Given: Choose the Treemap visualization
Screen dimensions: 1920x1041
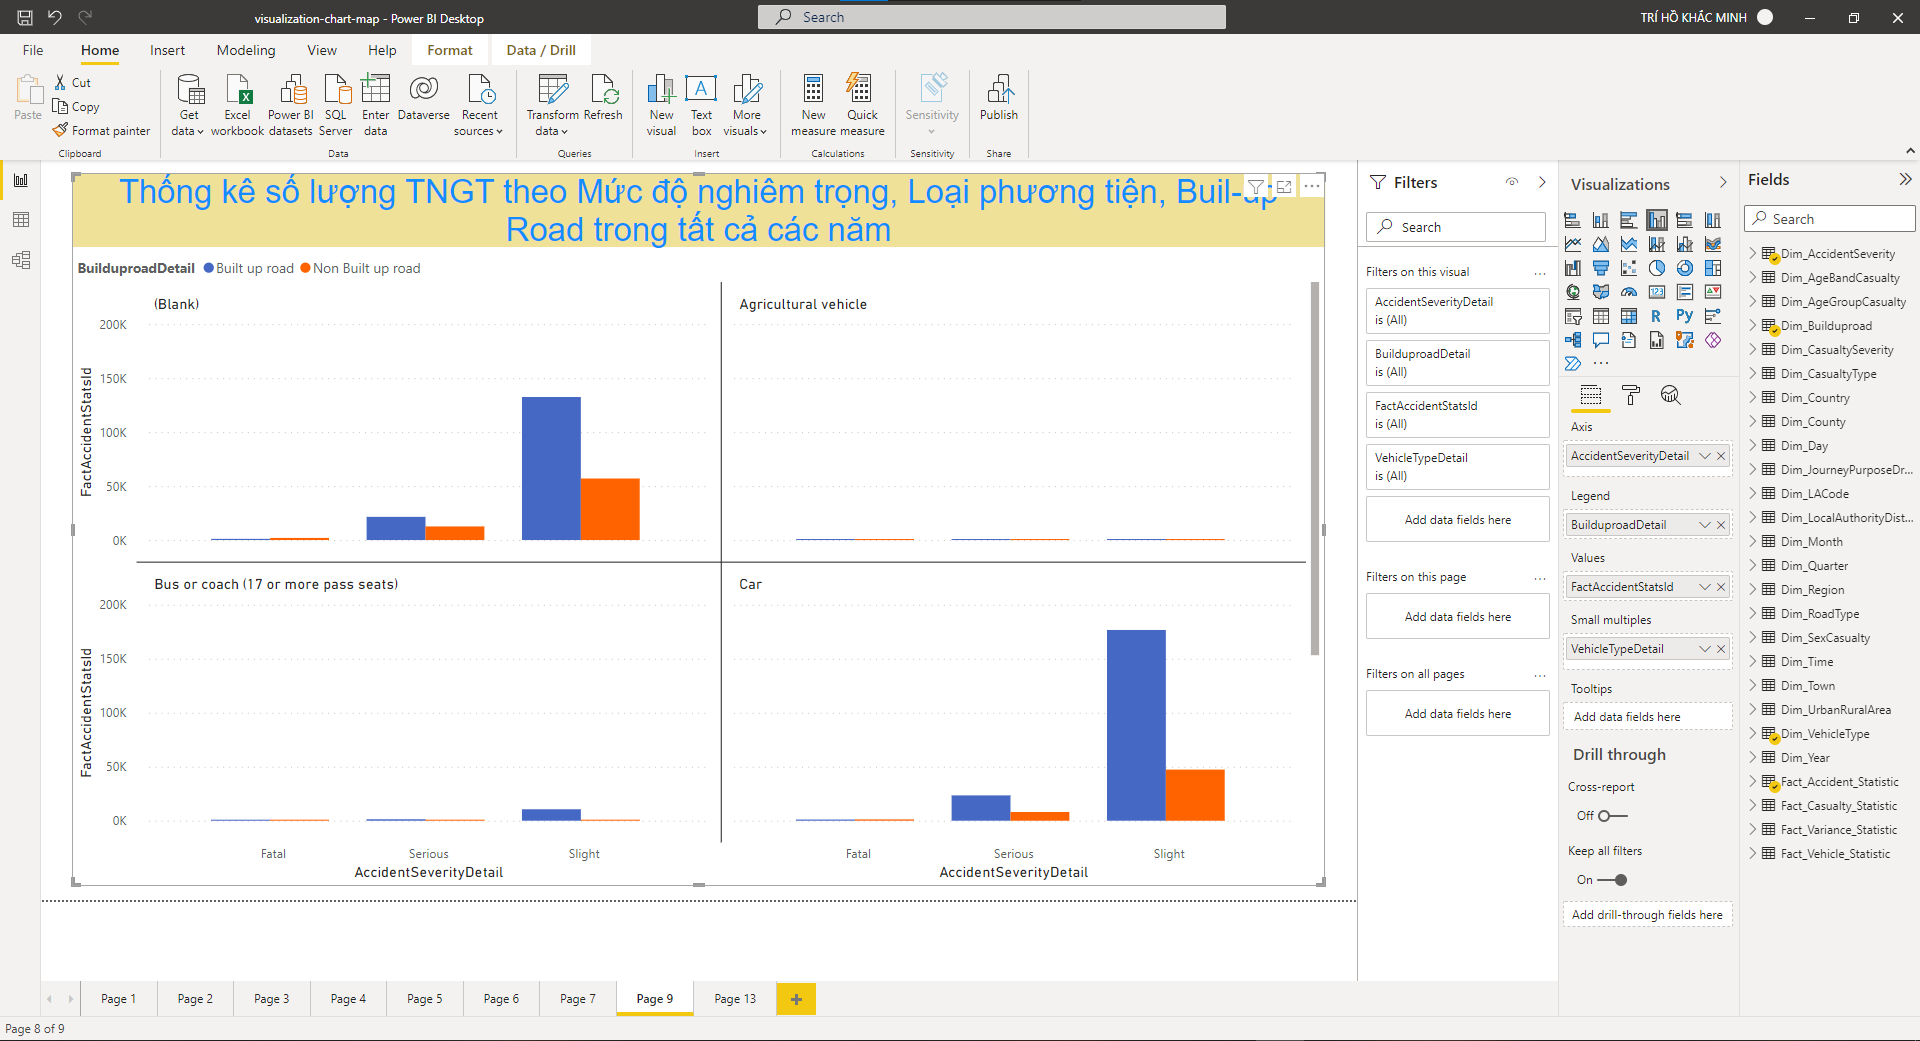Looking at the screenshot, I should [x=1713, y=268].
